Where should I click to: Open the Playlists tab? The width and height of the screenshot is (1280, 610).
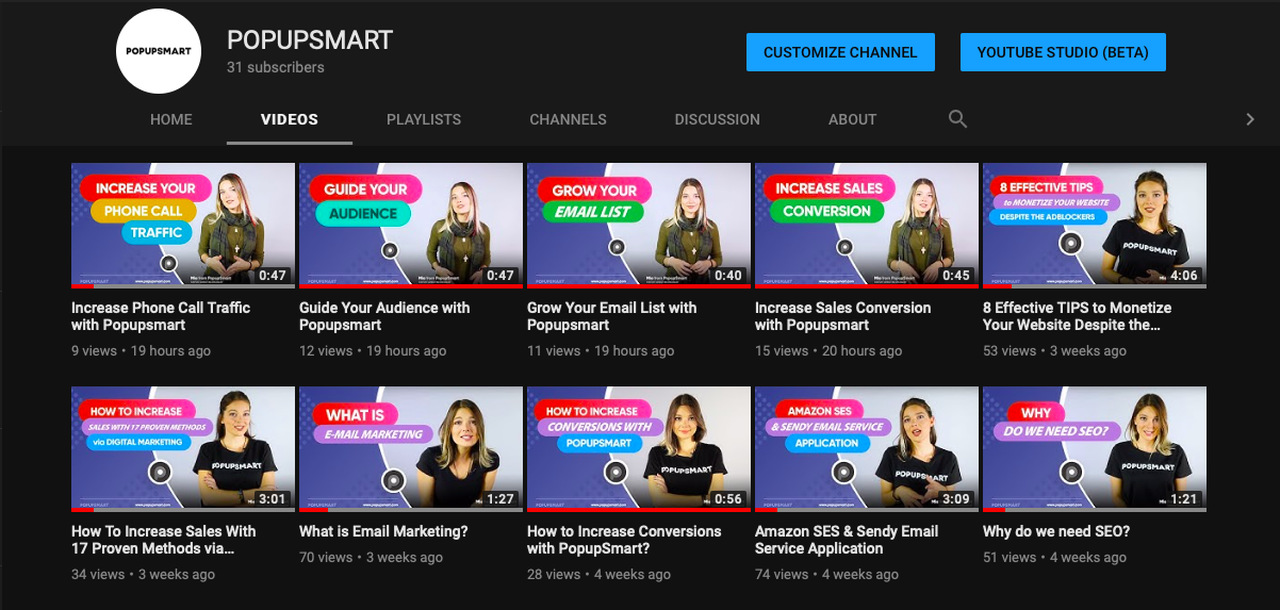423,119
